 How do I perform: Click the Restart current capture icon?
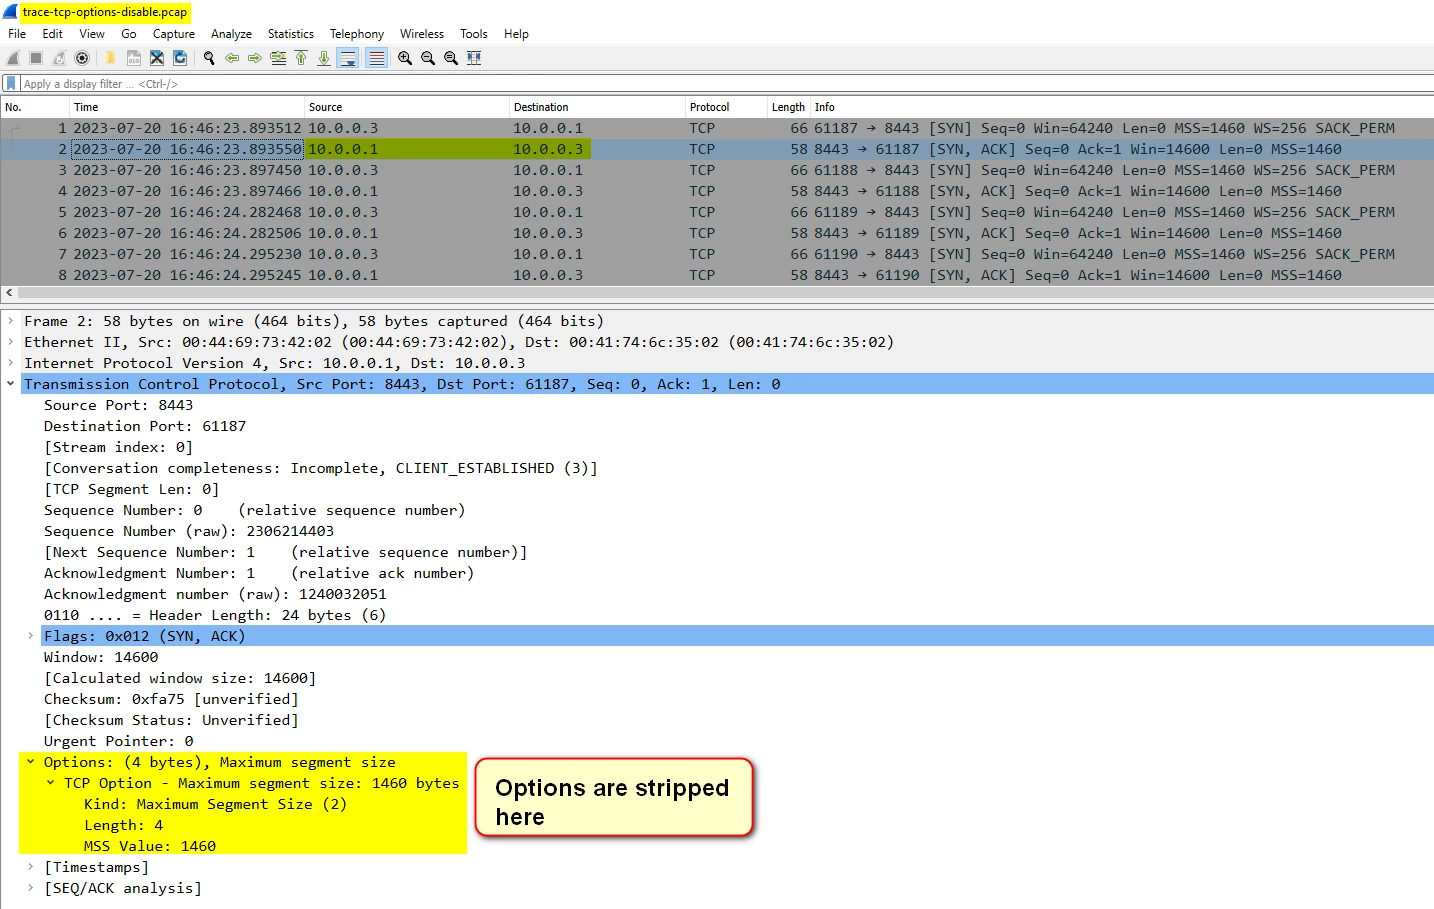point(59,58)
